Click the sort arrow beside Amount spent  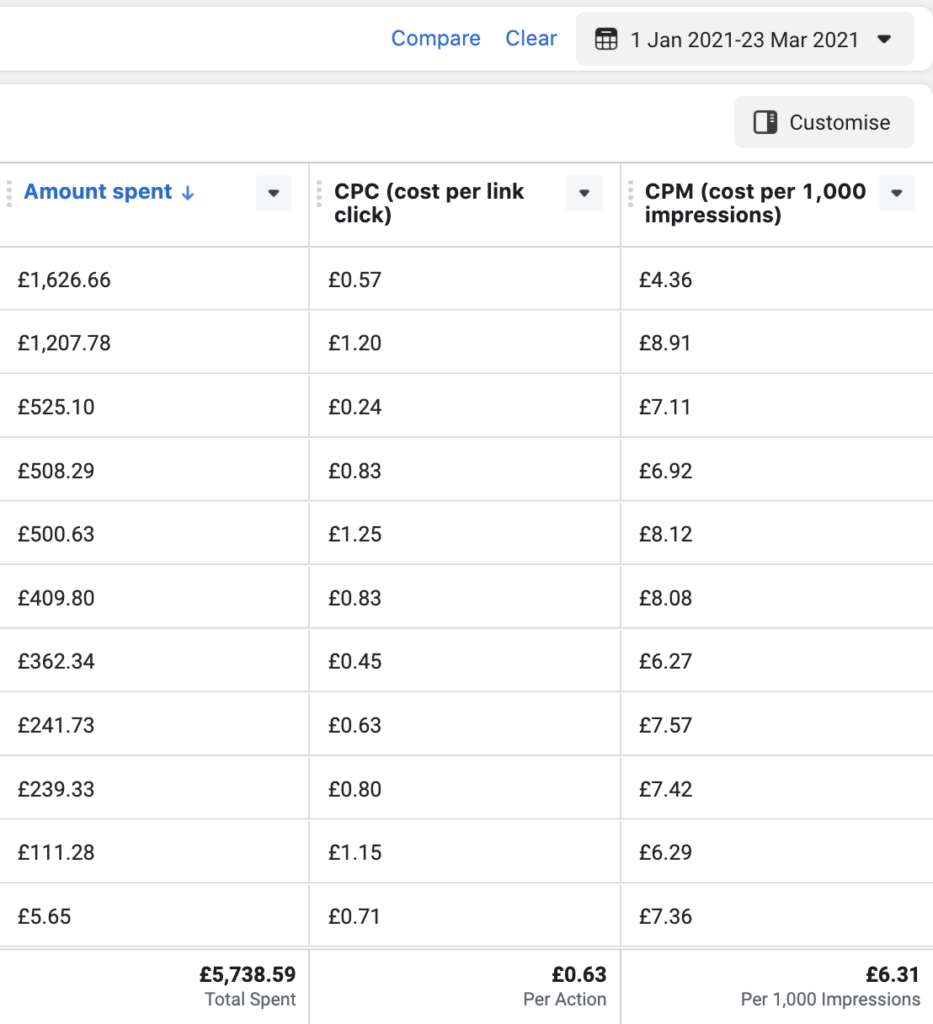click(188, 193)
